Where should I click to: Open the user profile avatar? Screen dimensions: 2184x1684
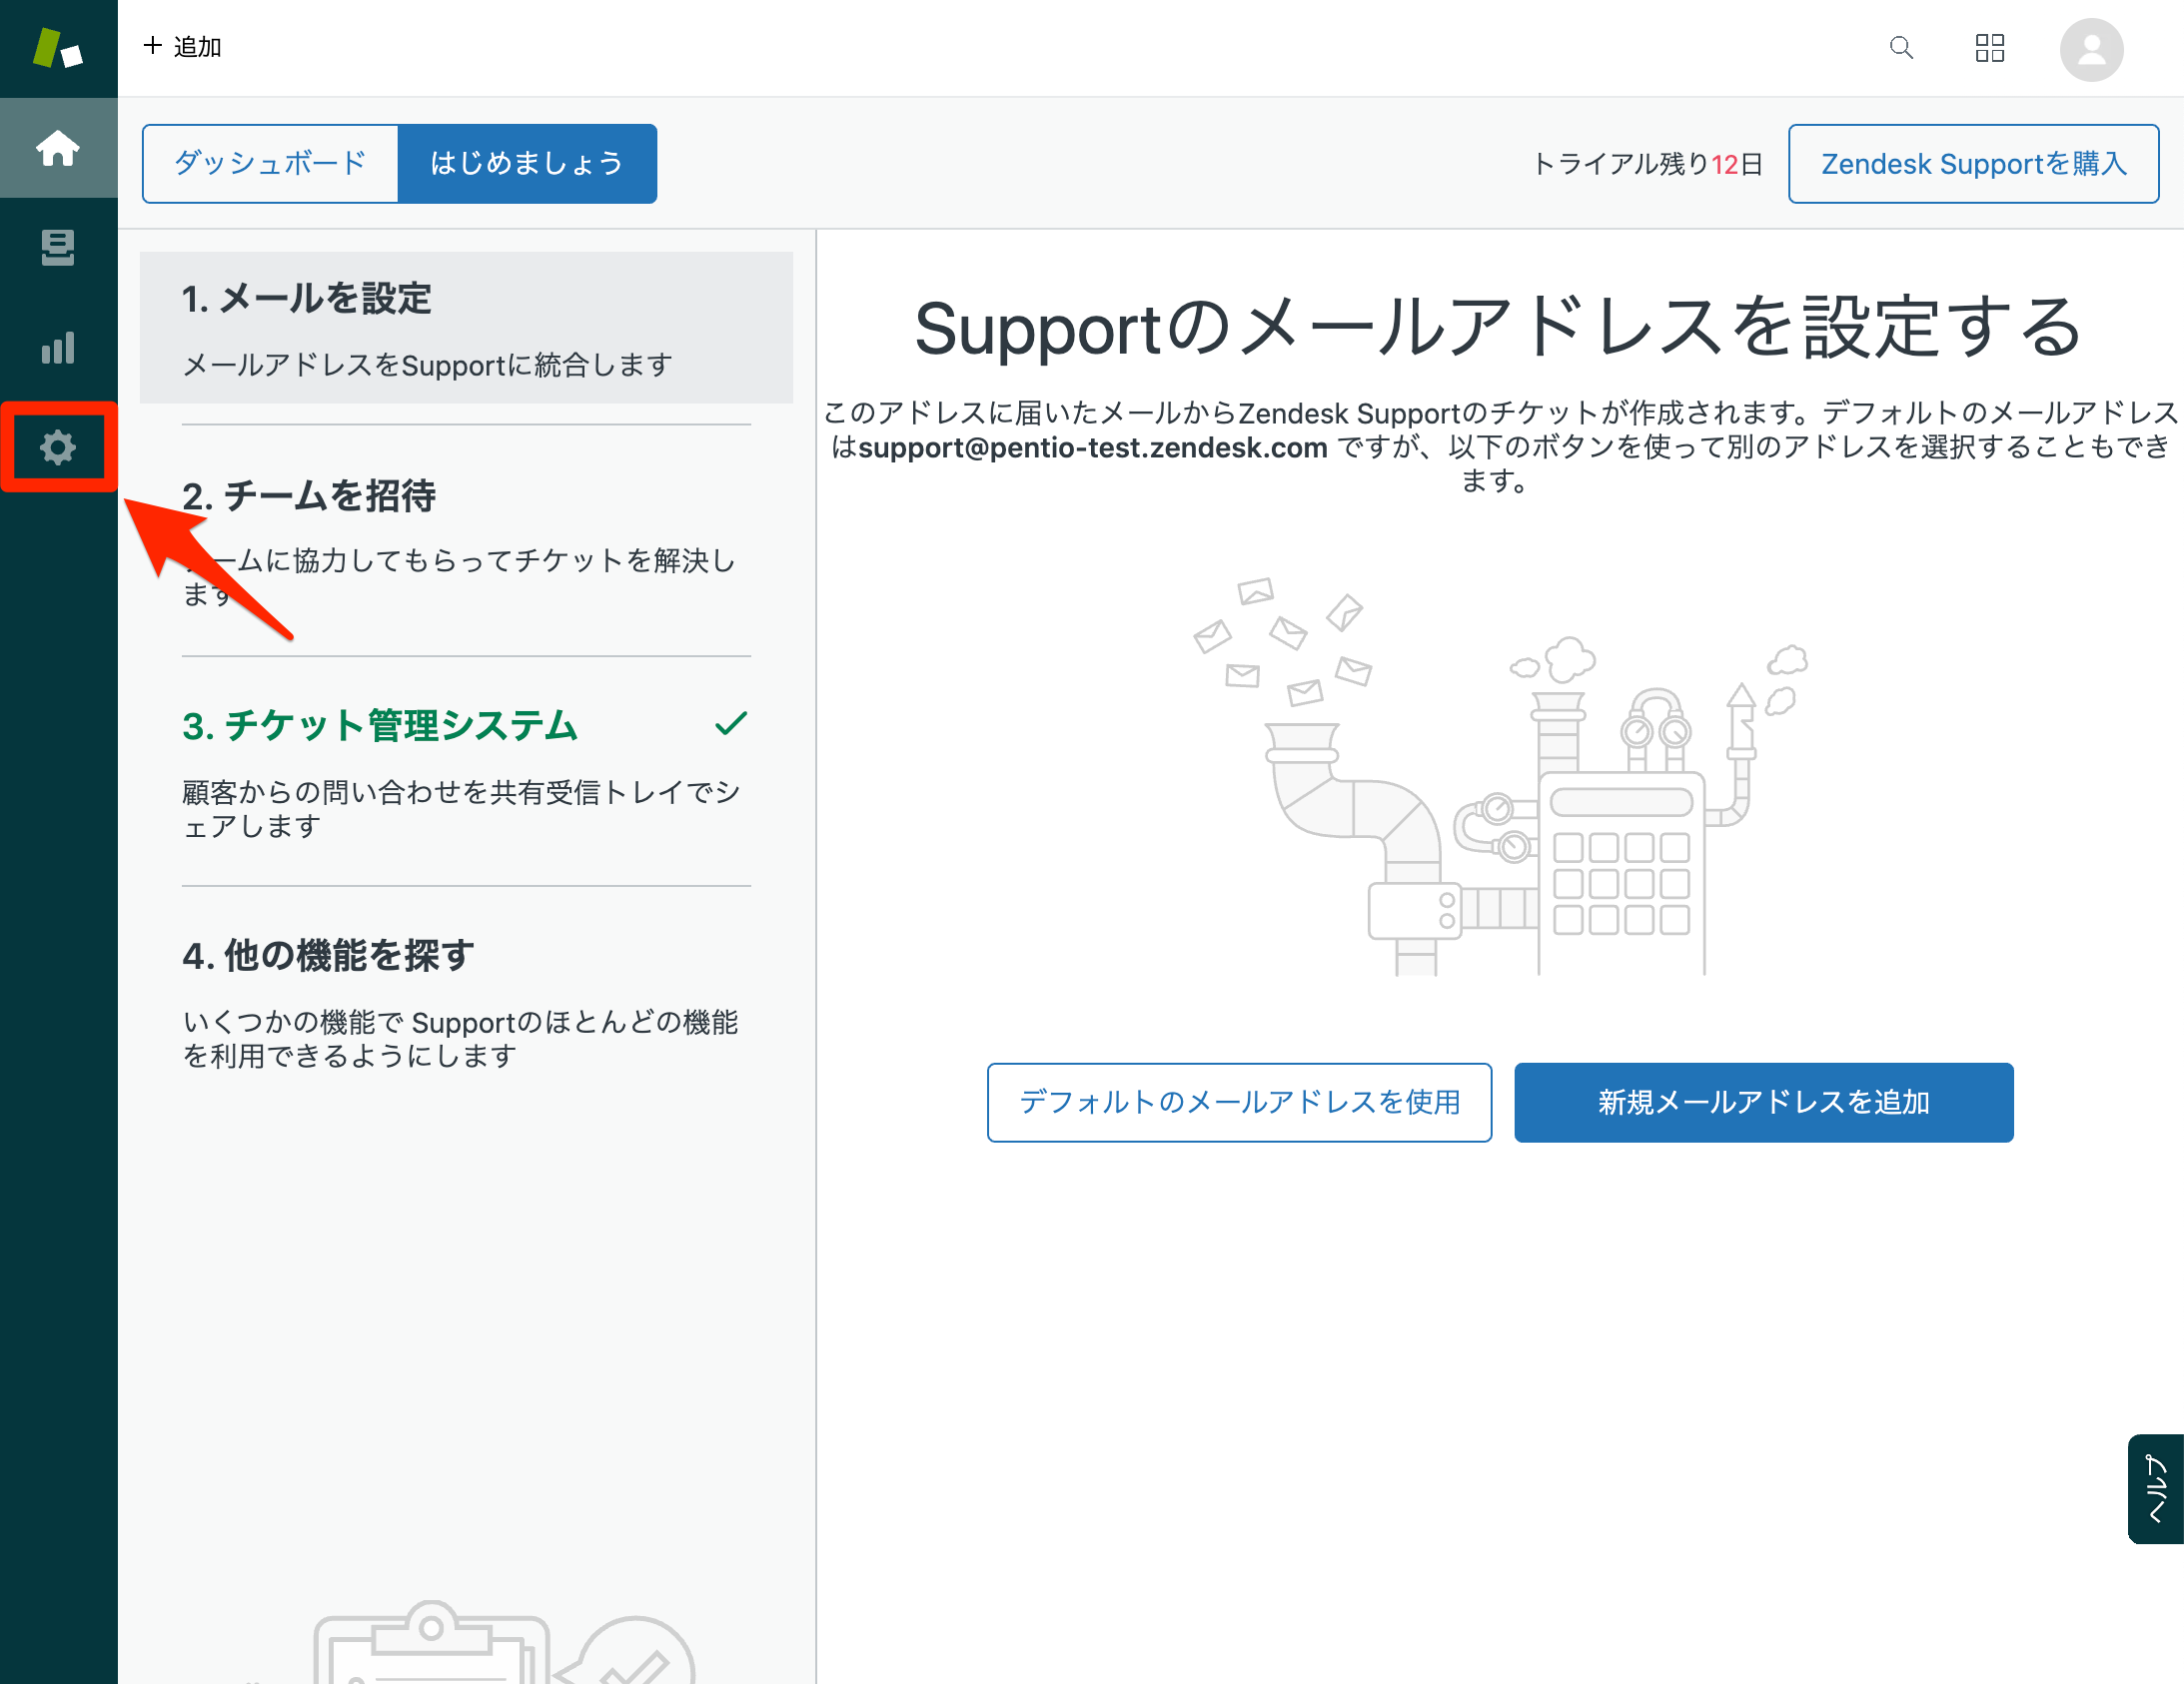pyautogui.click(x=2091, y=49)
